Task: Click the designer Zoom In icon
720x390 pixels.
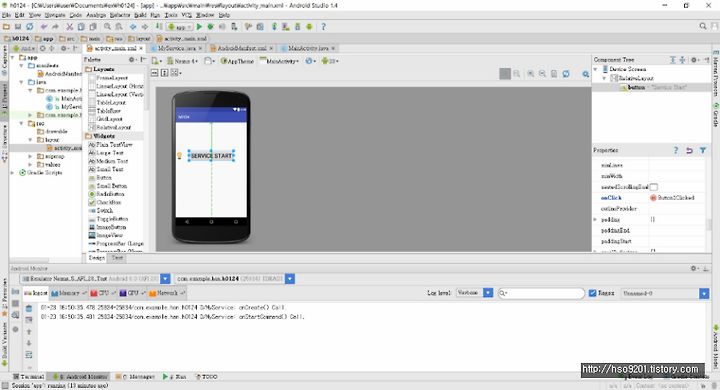Action: point(530,73)
